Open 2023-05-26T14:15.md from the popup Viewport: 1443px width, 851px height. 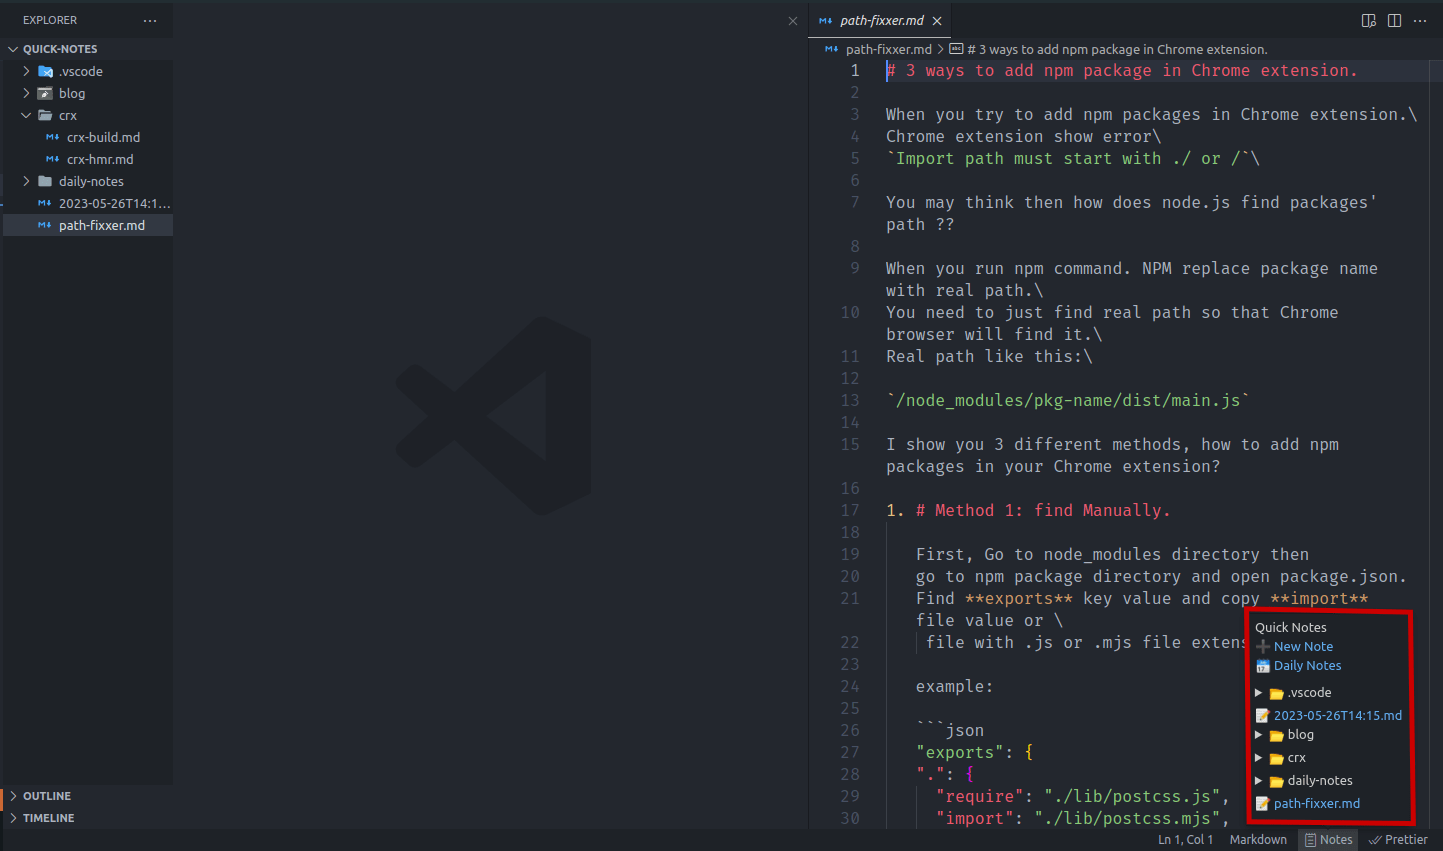coord(1338,714)
